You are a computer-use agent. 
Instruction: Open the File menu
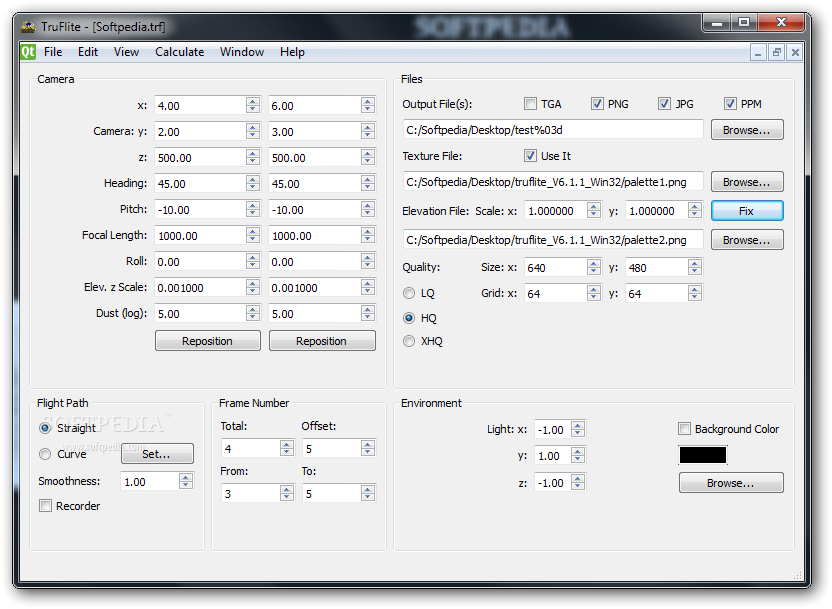pyautogui.click(x=53, y=52)
